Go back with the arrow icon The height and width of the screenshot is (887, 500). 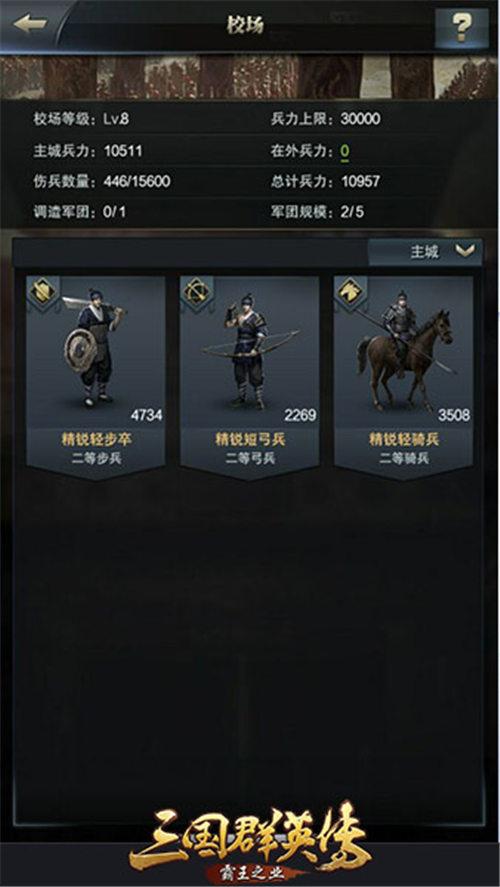[29, 24]
